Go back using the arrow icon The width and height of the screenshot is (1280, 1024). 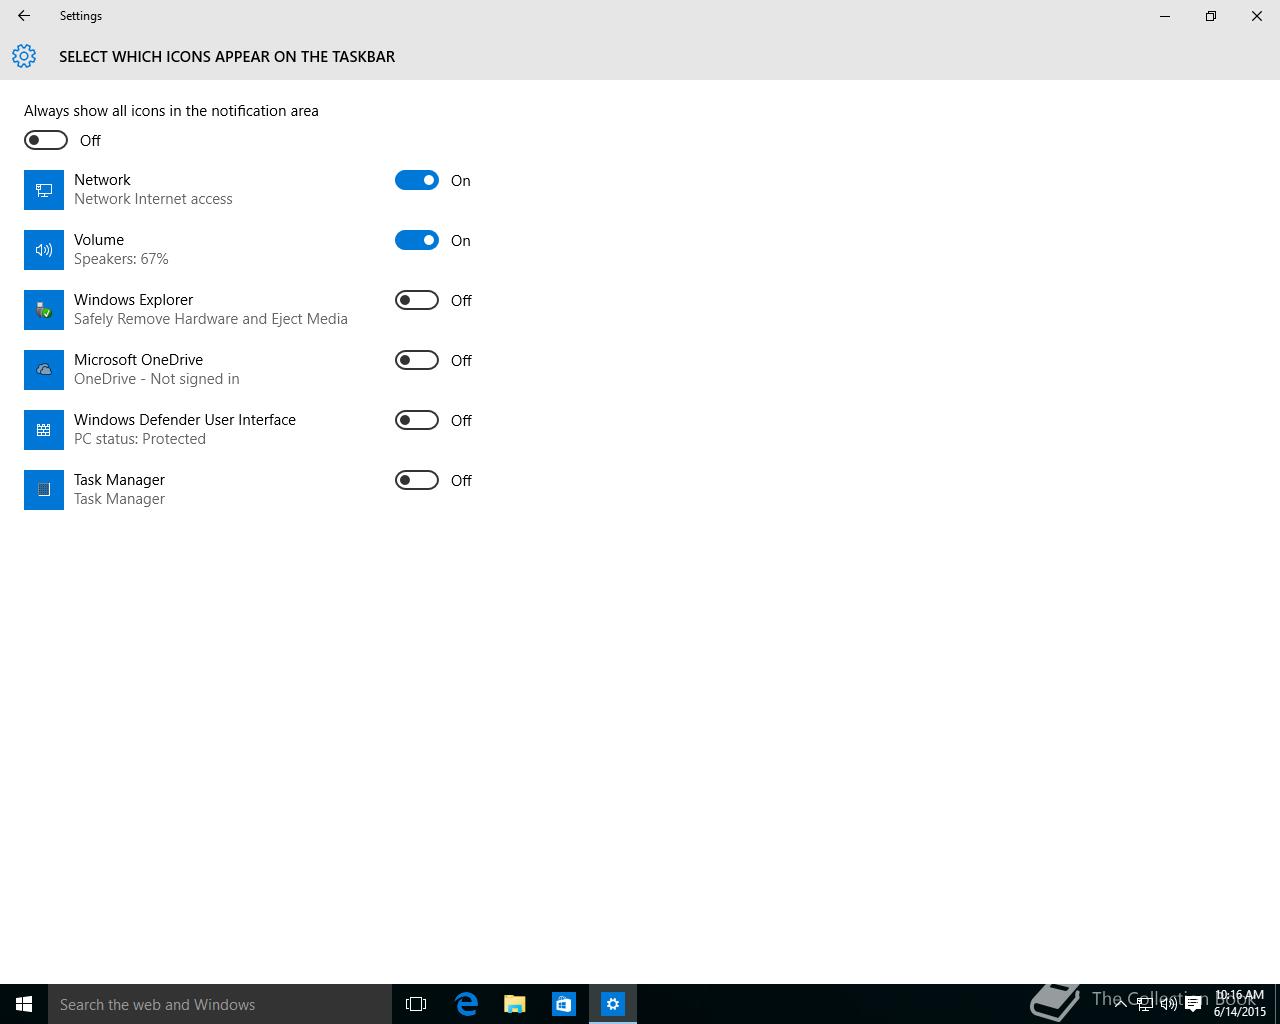click(24, 16)
